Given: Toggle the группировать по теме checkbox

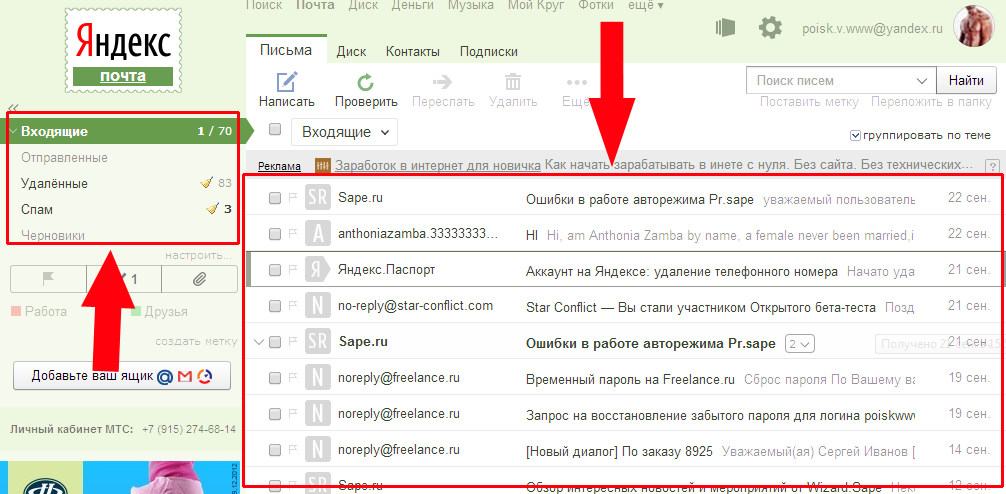Looking at the screenshot, I should 855,135.
